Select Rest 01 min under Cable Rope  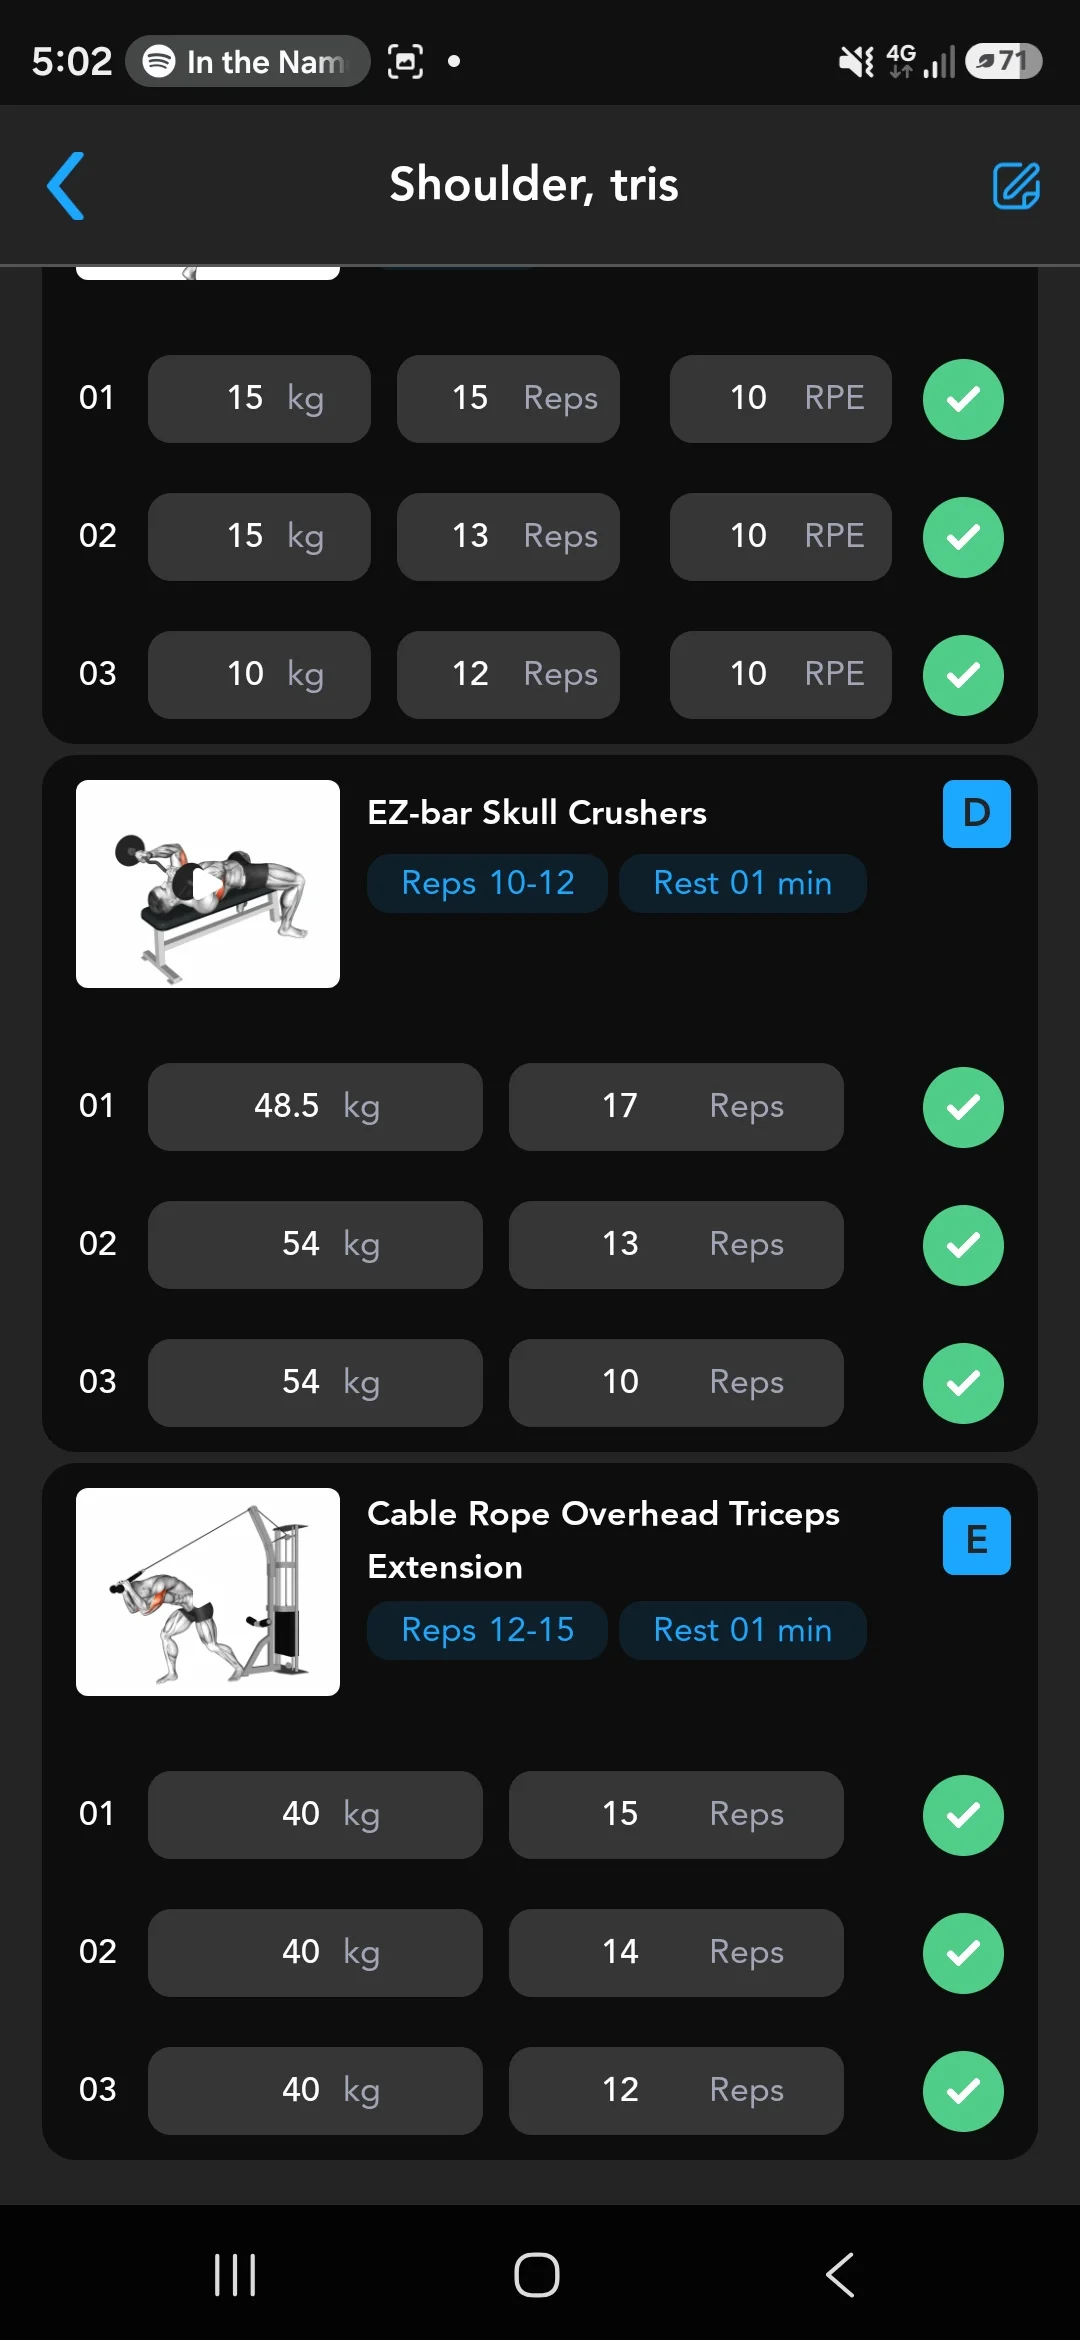tap(743, 1630)
